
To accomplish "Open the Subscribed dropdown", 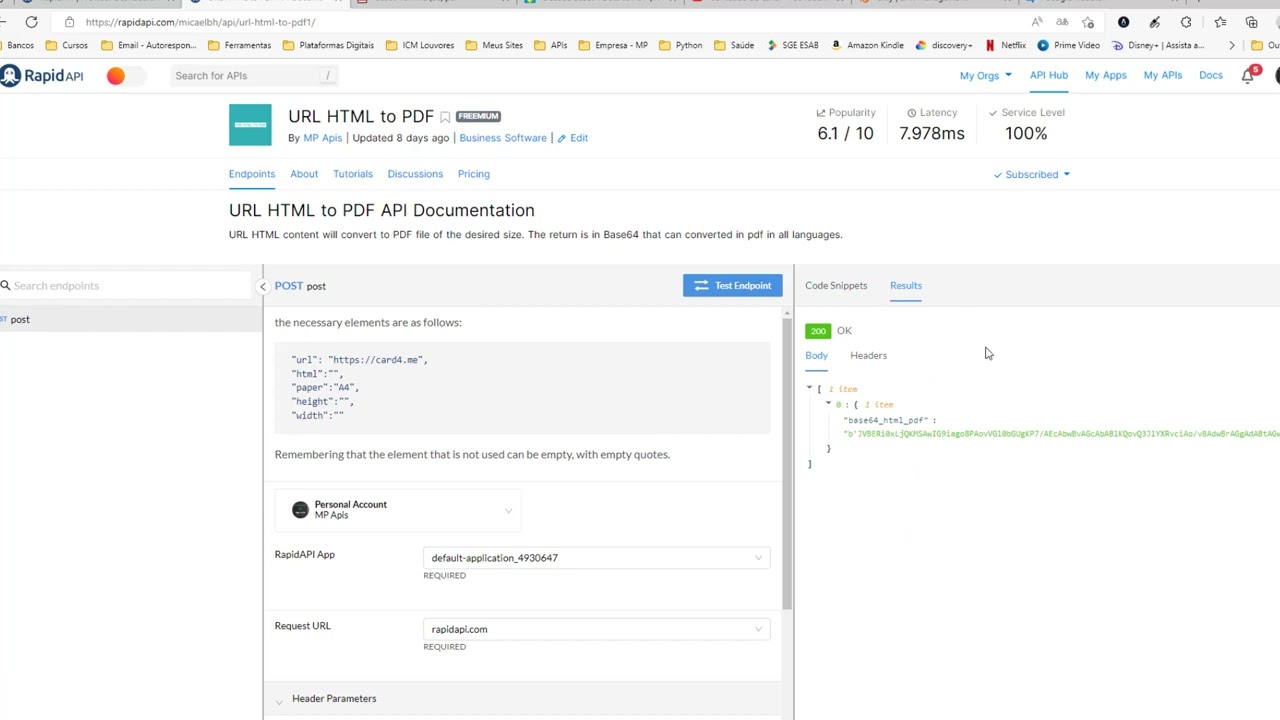I will point(1031,175).
